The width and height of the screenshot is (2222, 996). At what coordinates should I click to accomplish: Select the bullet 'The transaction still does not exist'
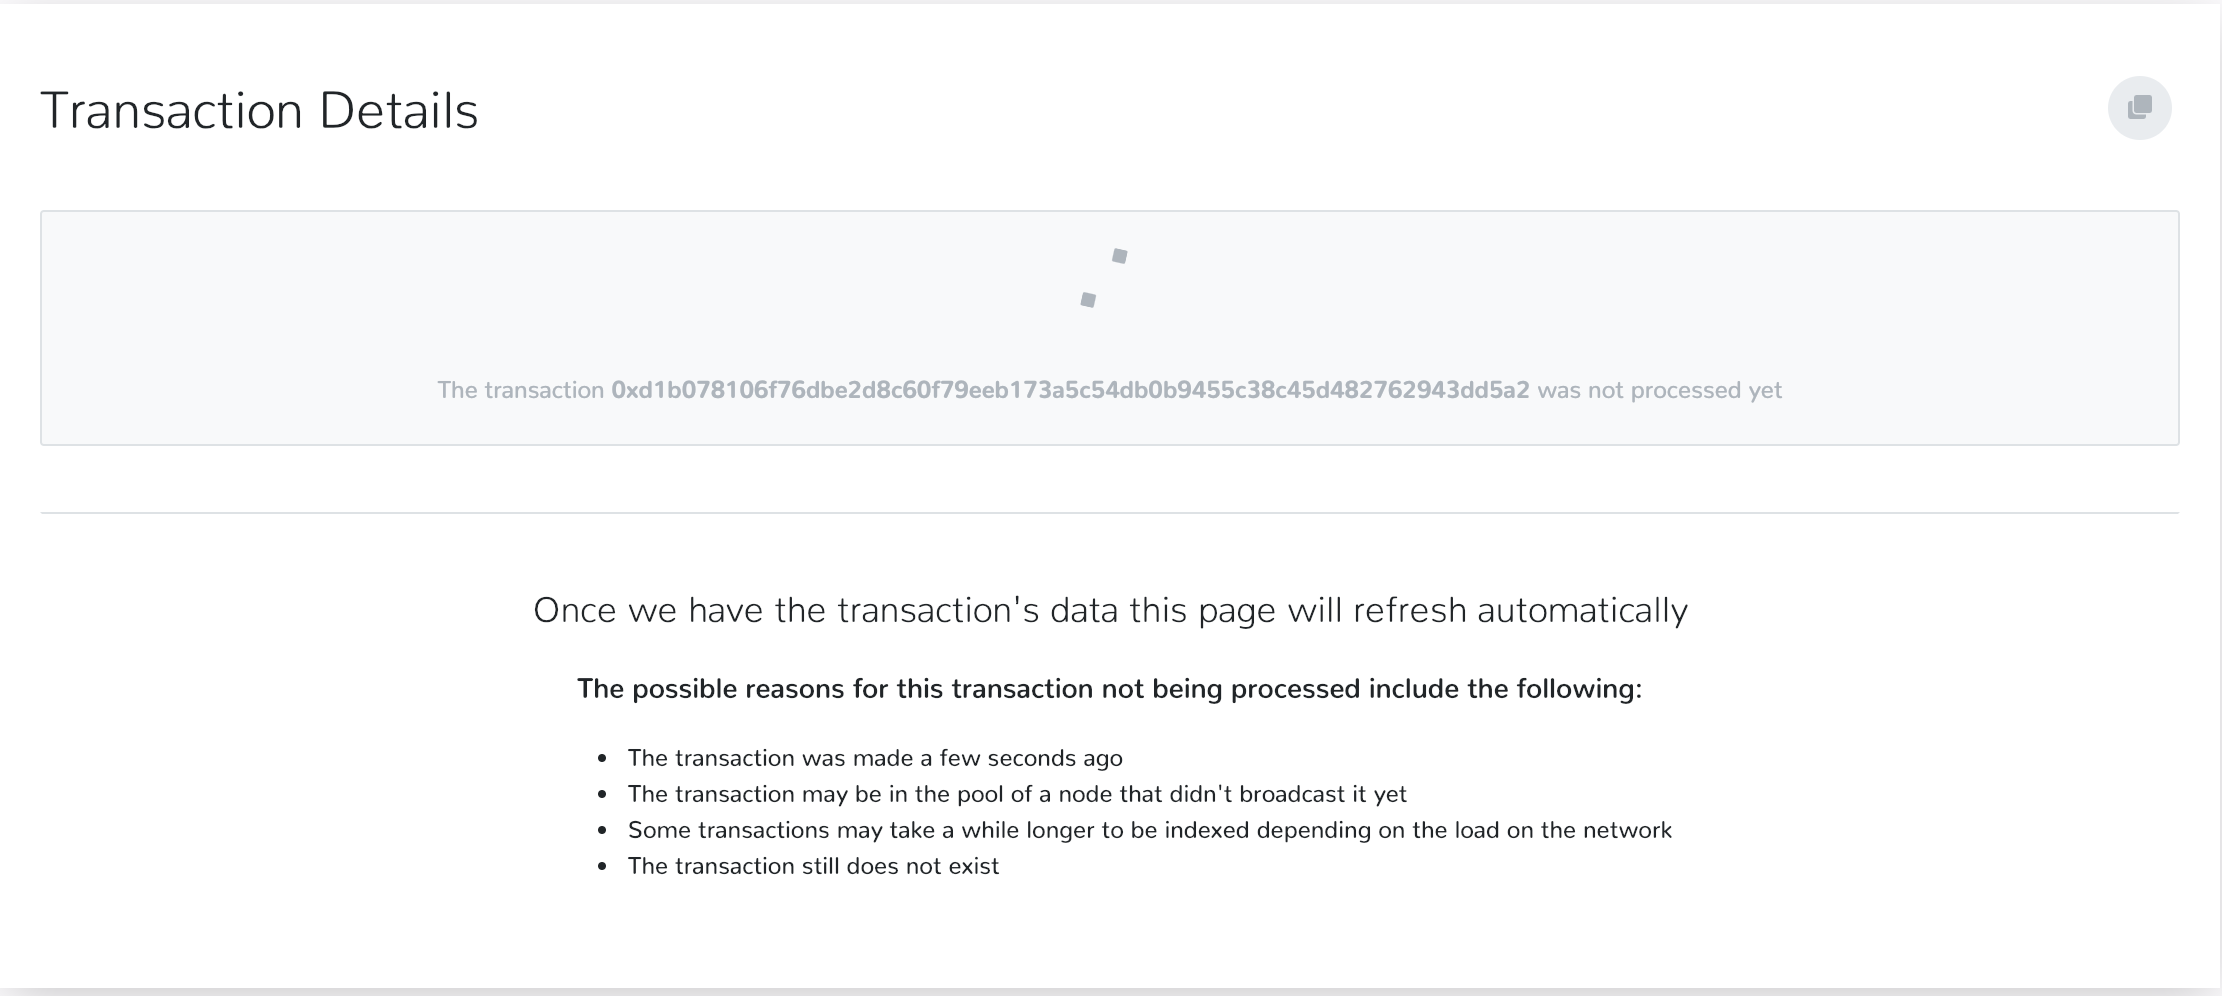click(x=813, y=866)
